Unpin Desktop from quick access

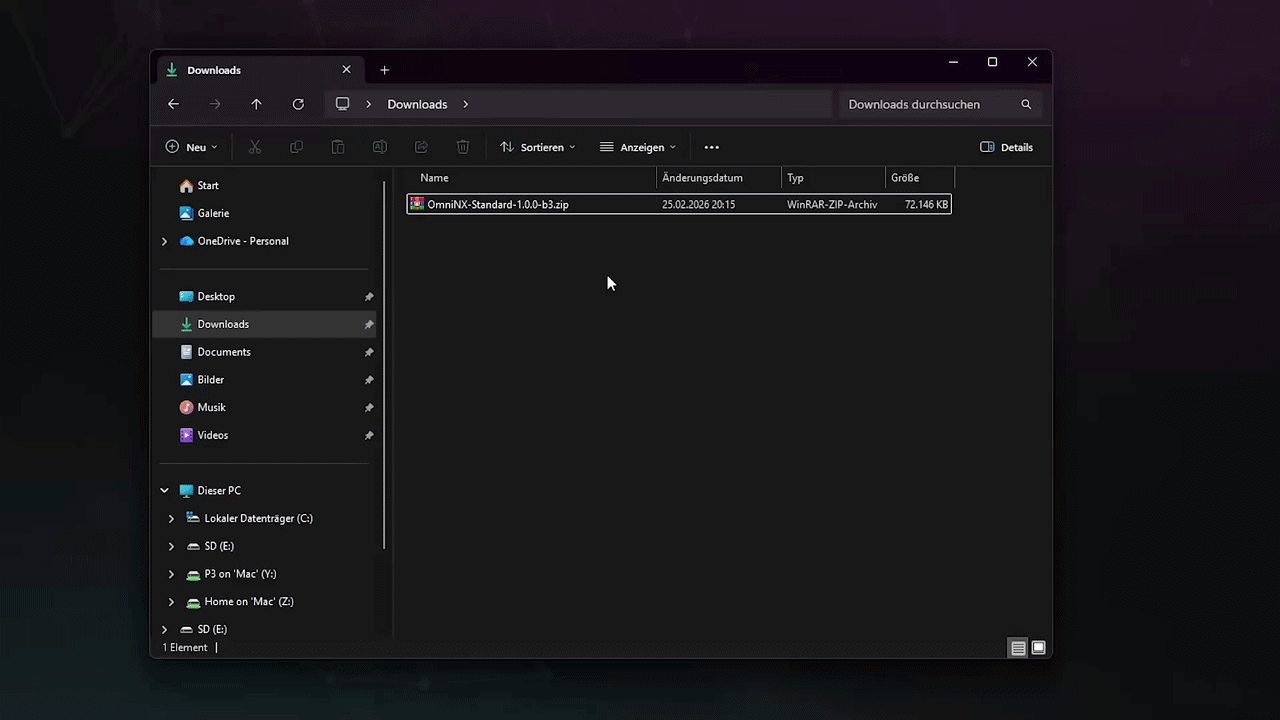[369, 297]
